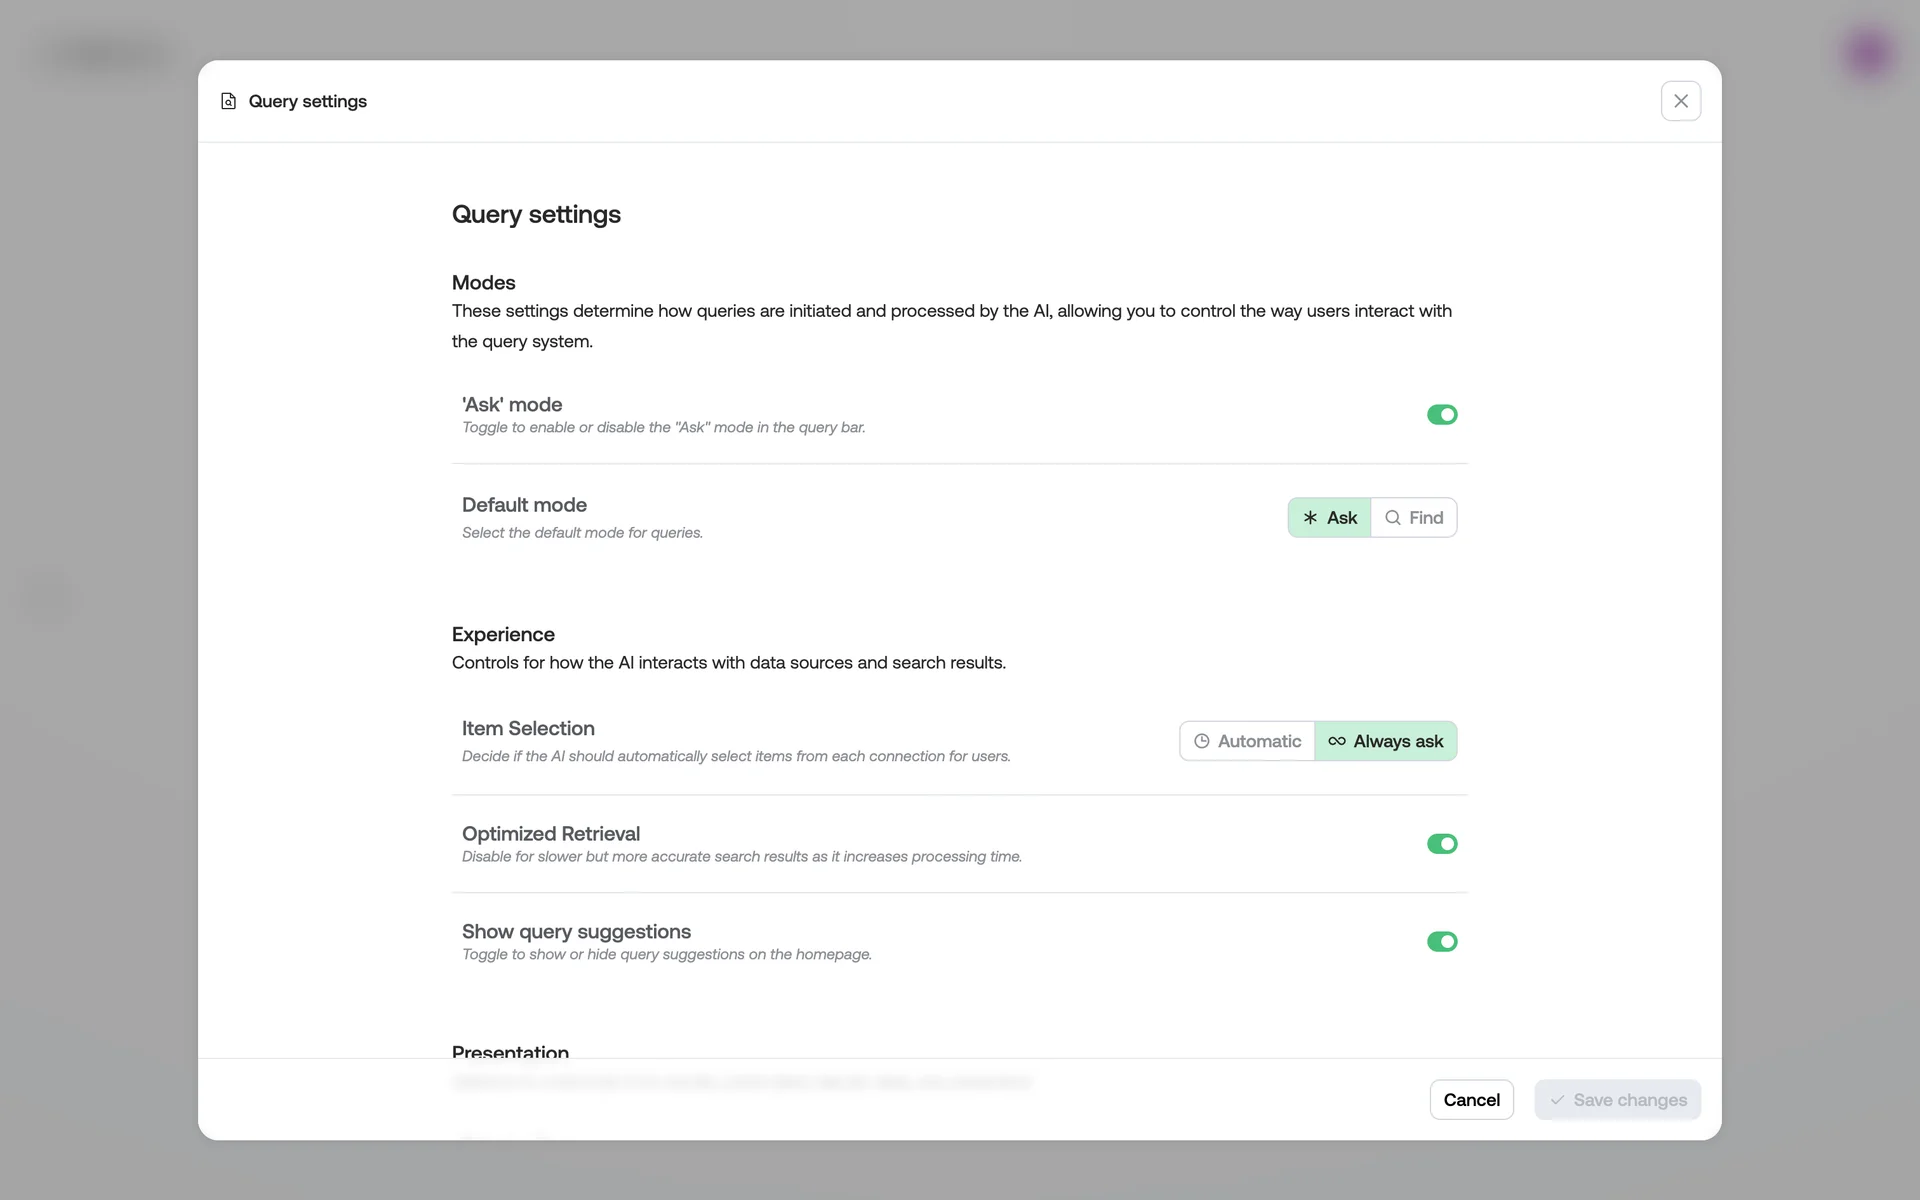This screenshot has width=1920, height=1200.
Task: Click the Default mode setting label
Action: (x=524, y=505)
